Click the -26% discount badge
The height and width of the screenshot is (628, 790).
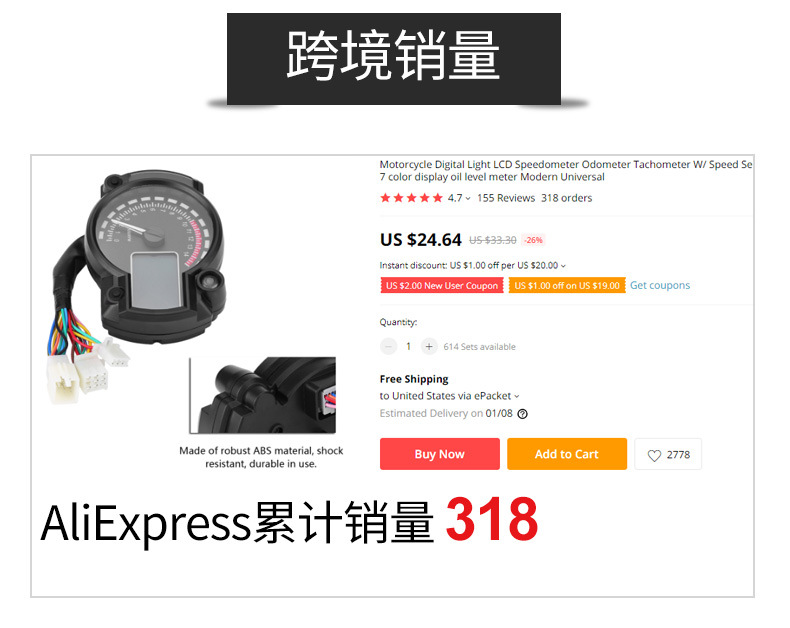[533, 240]
